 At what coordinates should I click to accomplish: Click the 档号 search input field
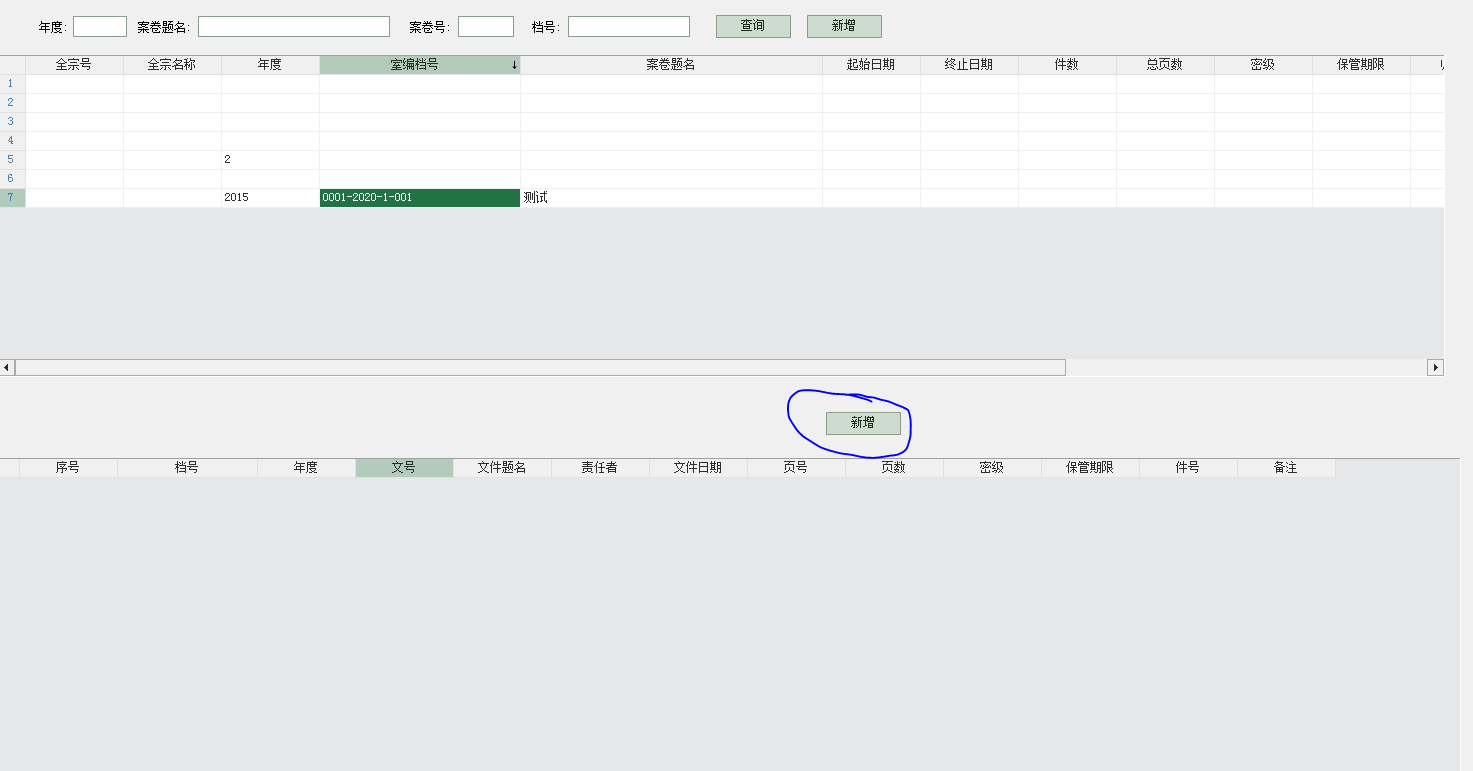628,26
